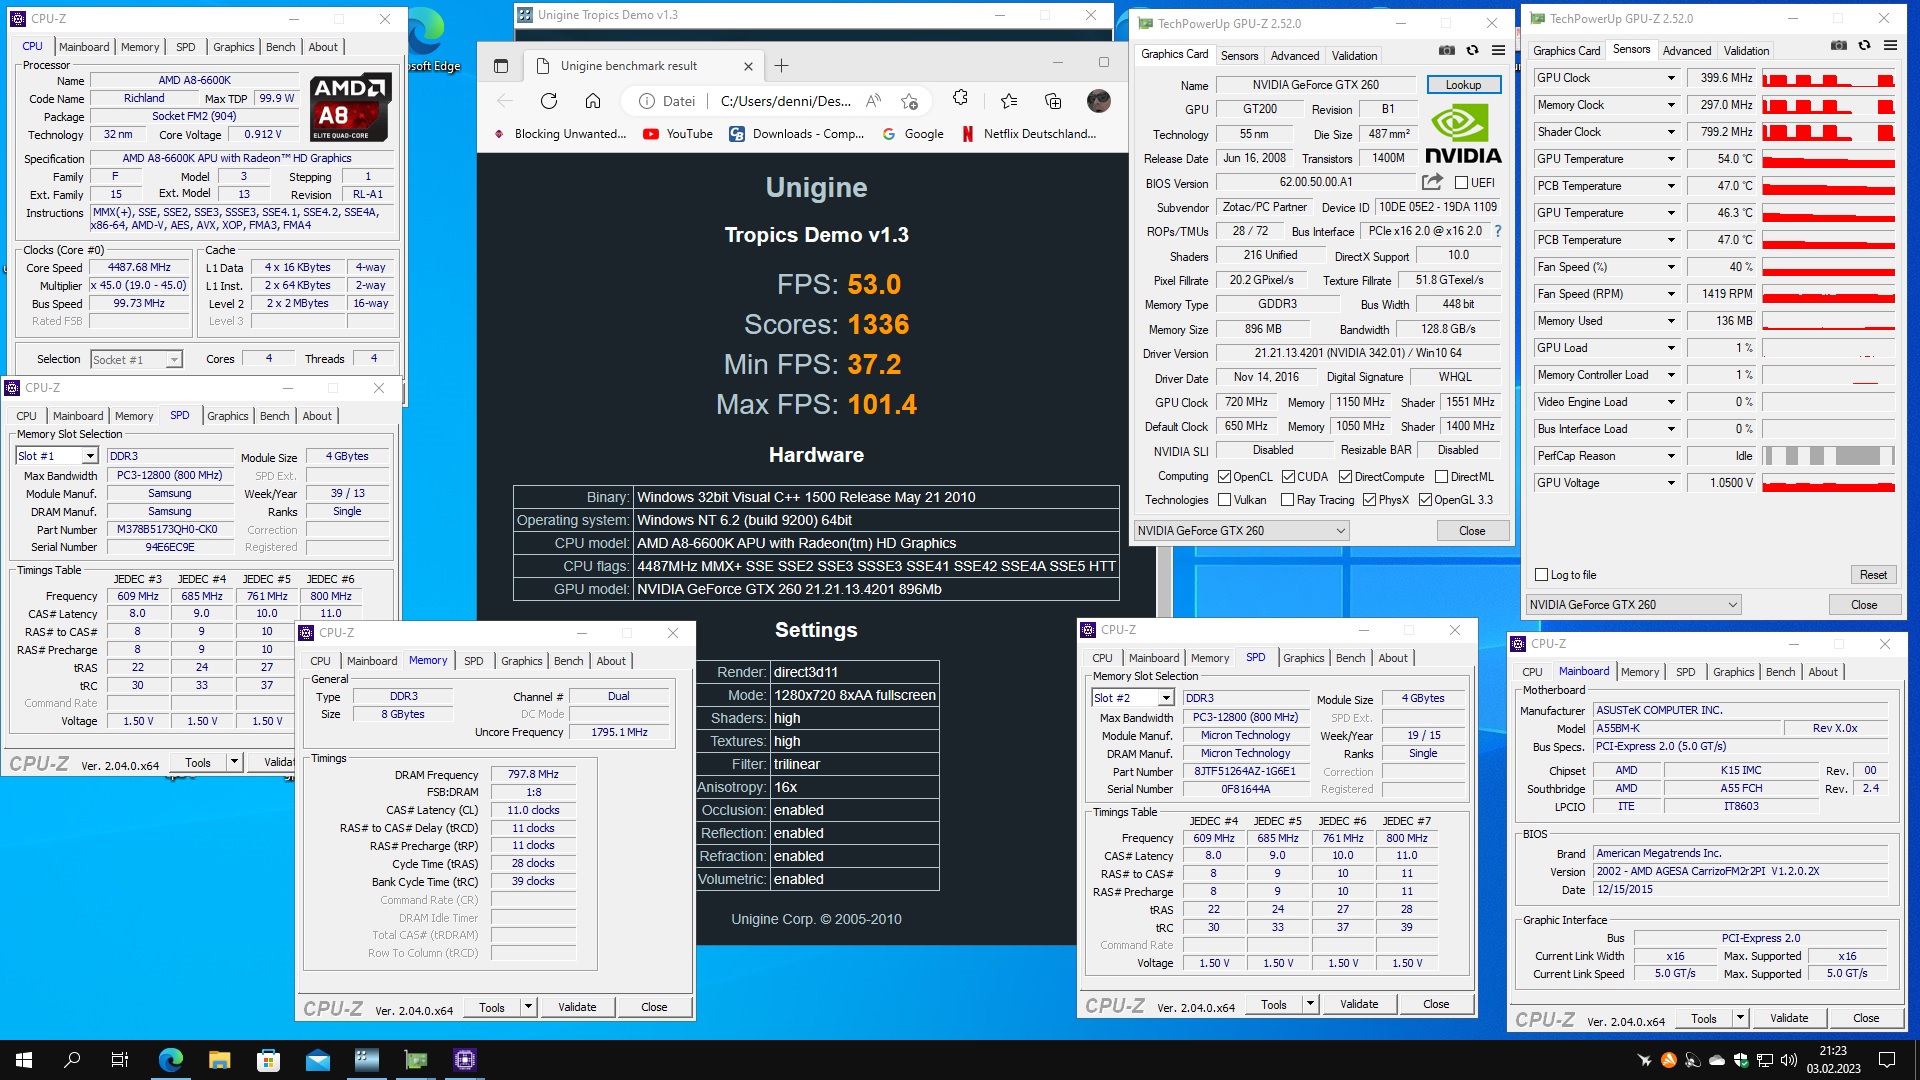This screenshot has width=1920, height=1080.
Task: Click the camera icon in GPU-Z Sensors window
Action: pyautogui.click(x=1838, y=45)
